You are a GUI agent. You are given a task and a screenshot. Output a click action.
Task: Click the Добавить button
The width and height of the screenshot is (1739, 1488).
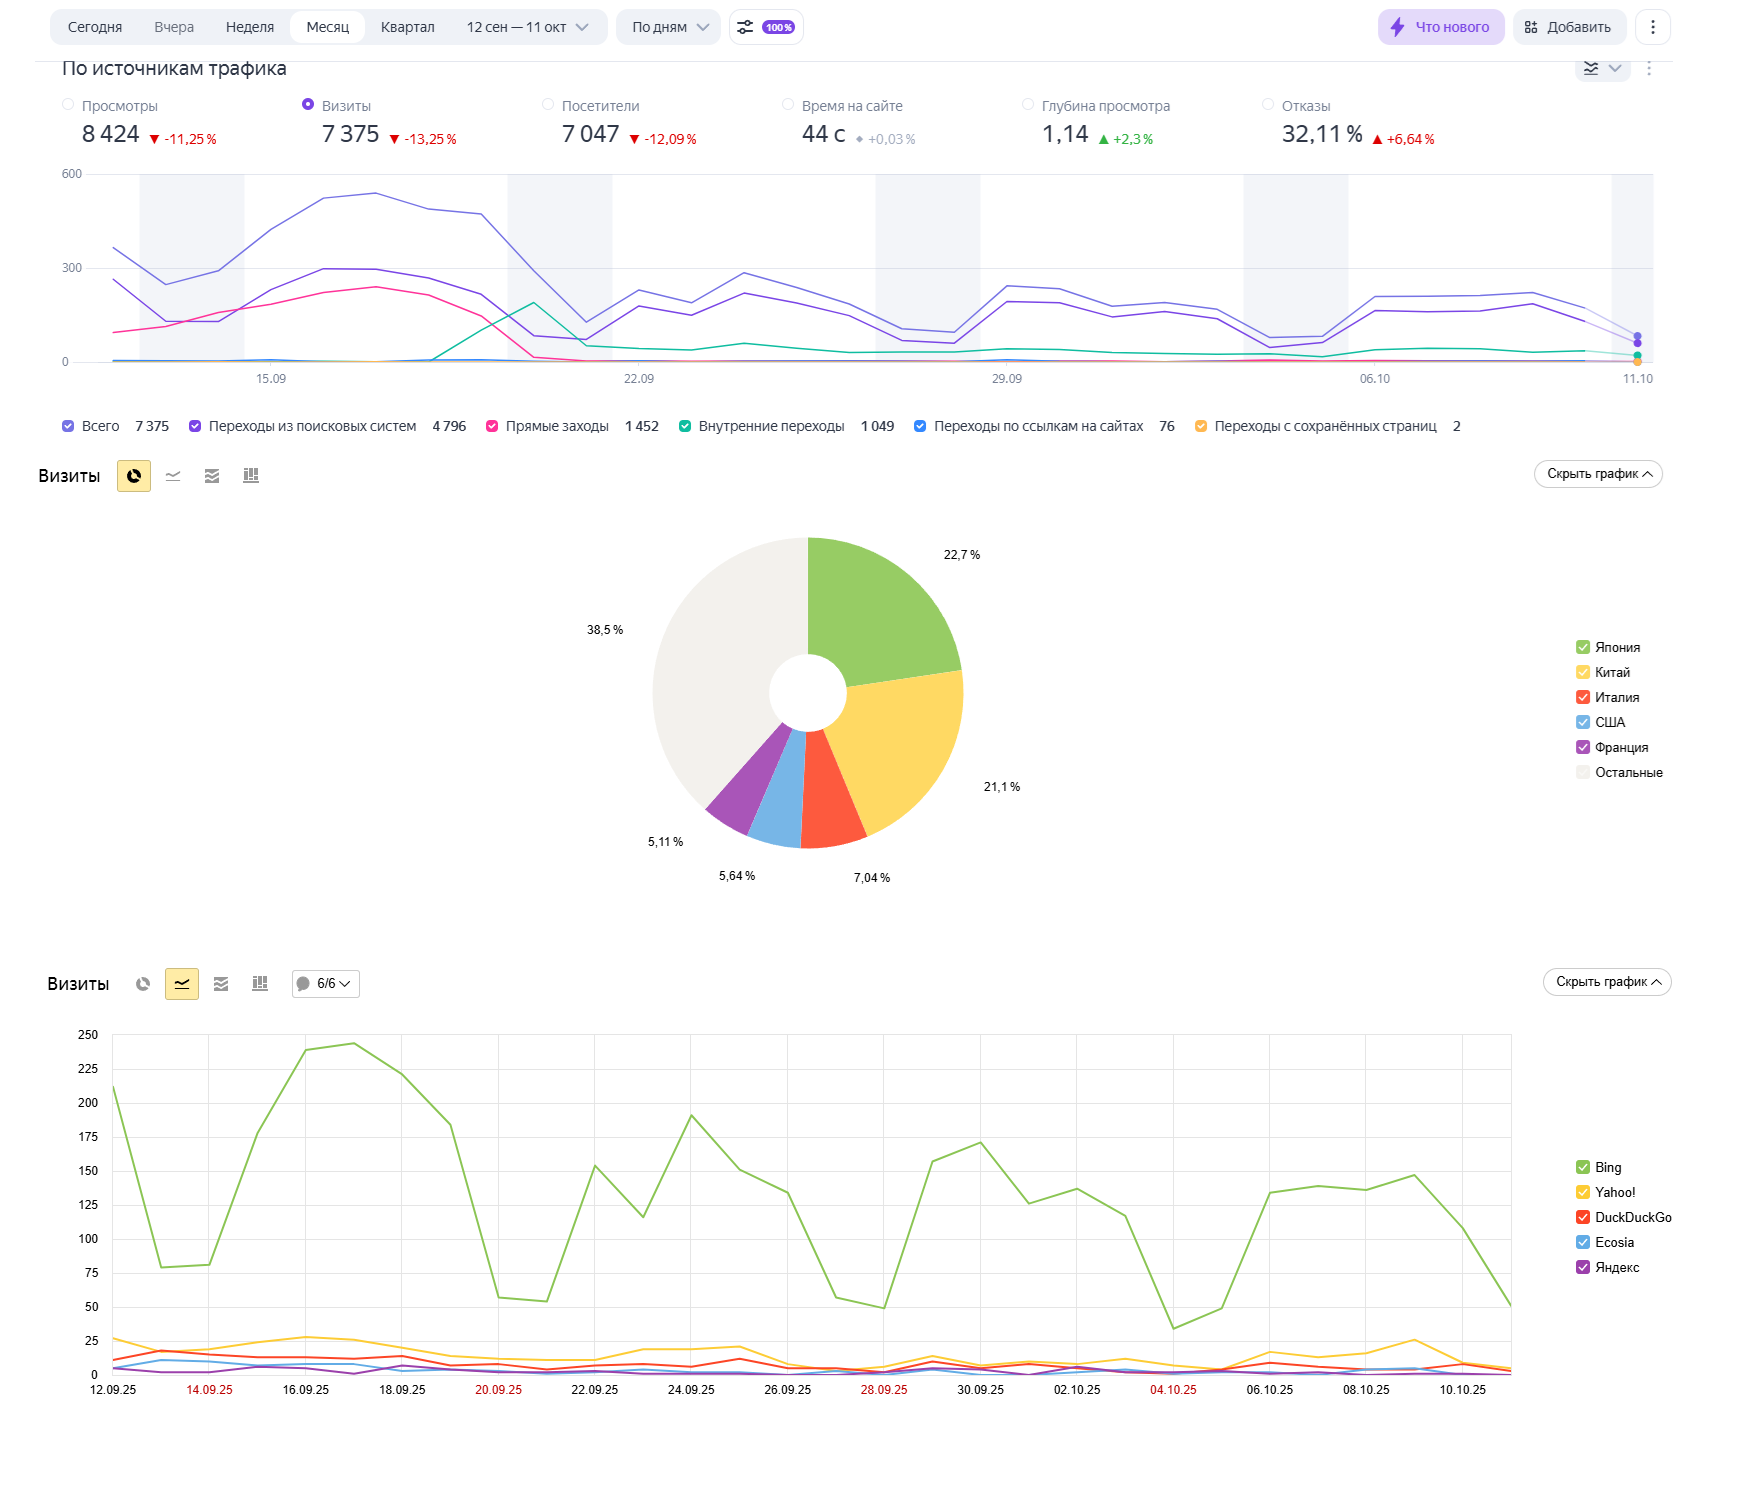pos(1569,27)
